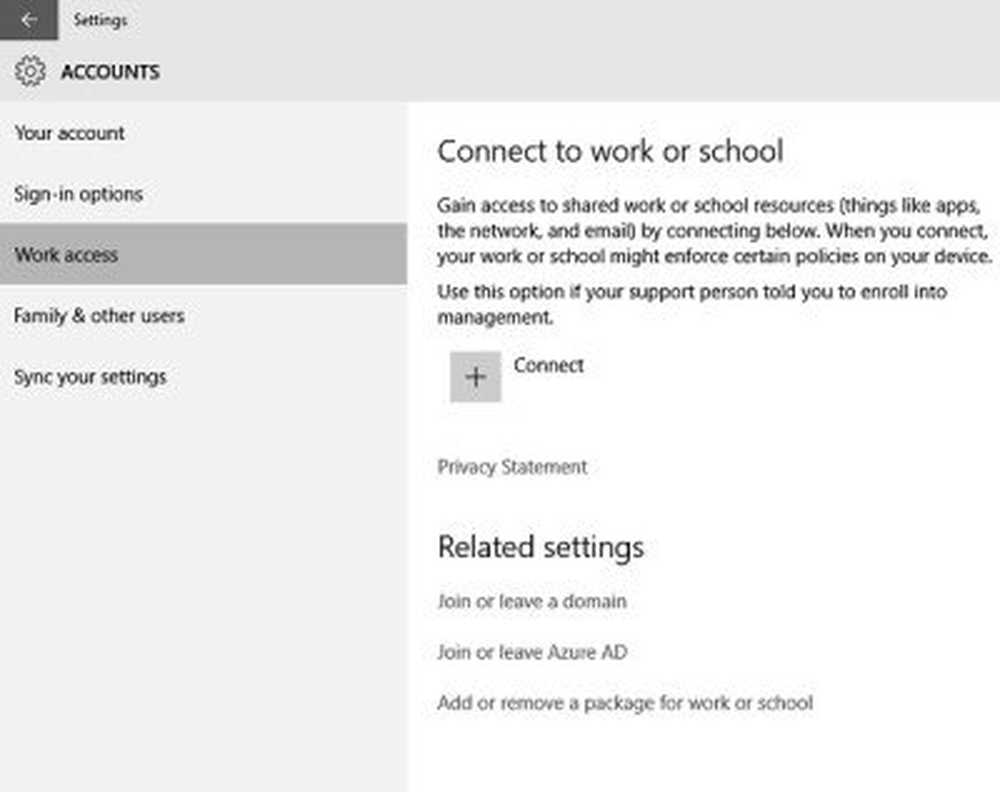Click the ACCOUNTS header title
The image size is (1000, 792).
tap(110, 72)
